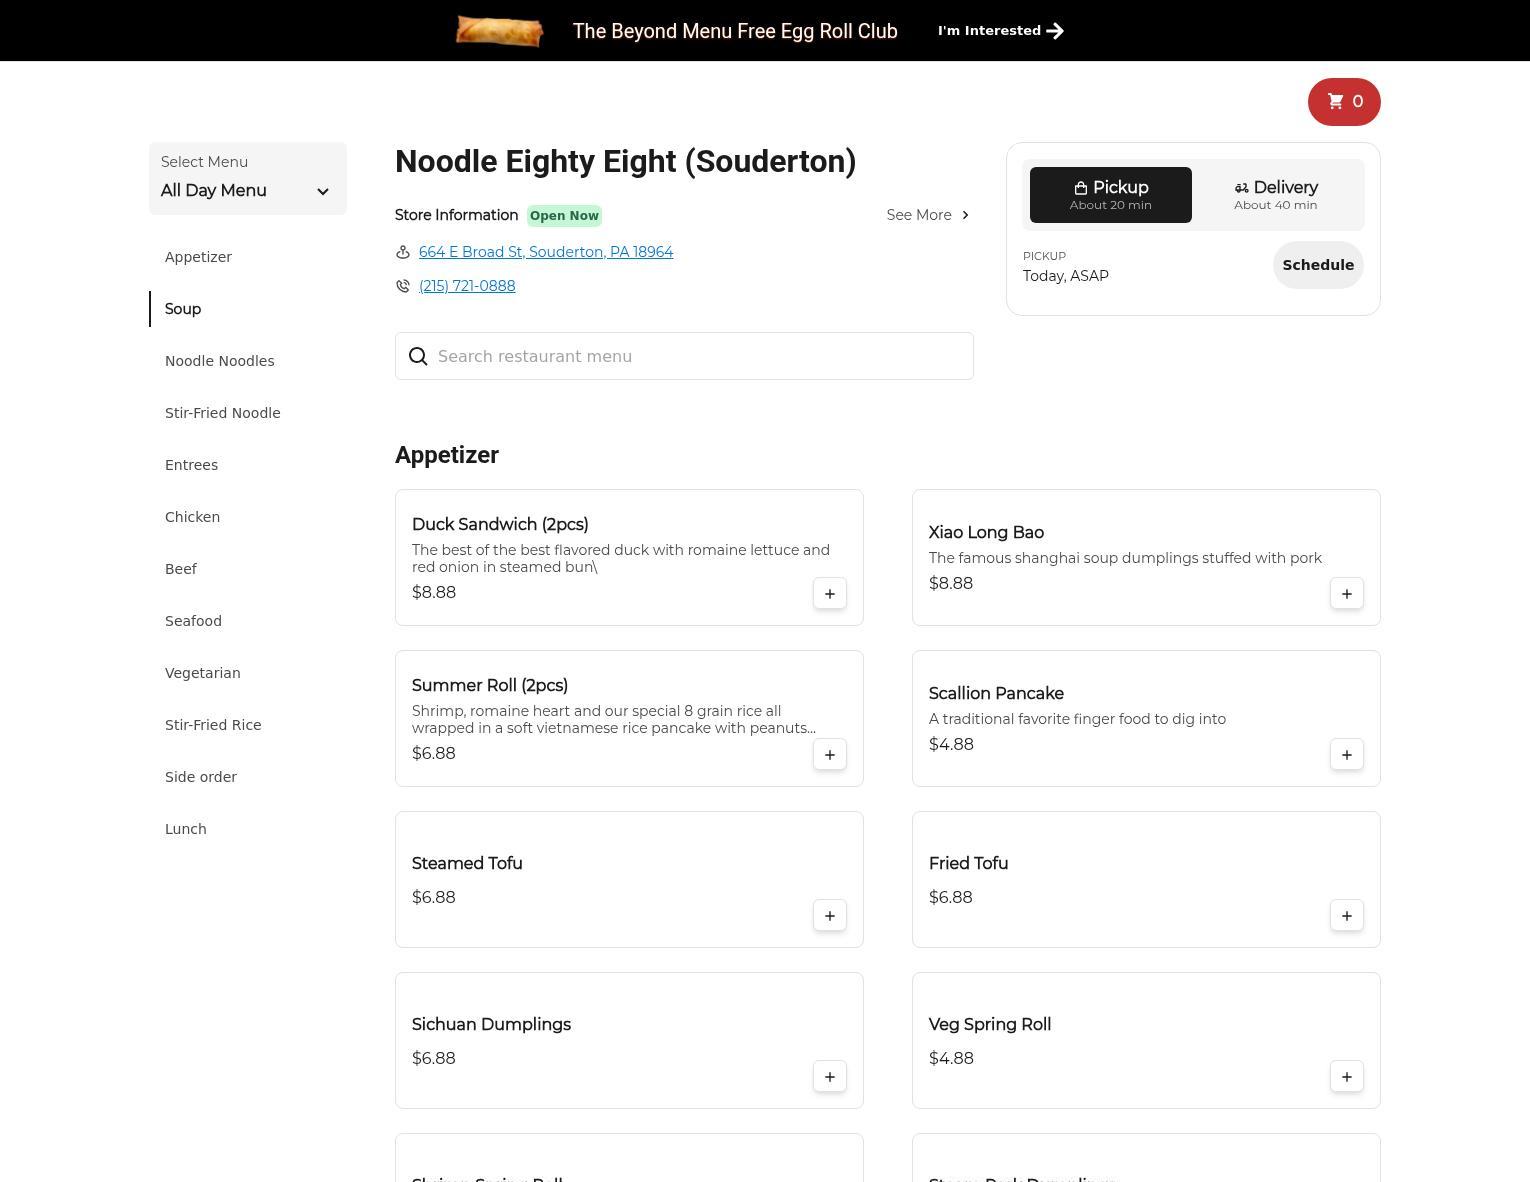
Task: Click the Schedule pickup time button
Action: pos(1317,265)
